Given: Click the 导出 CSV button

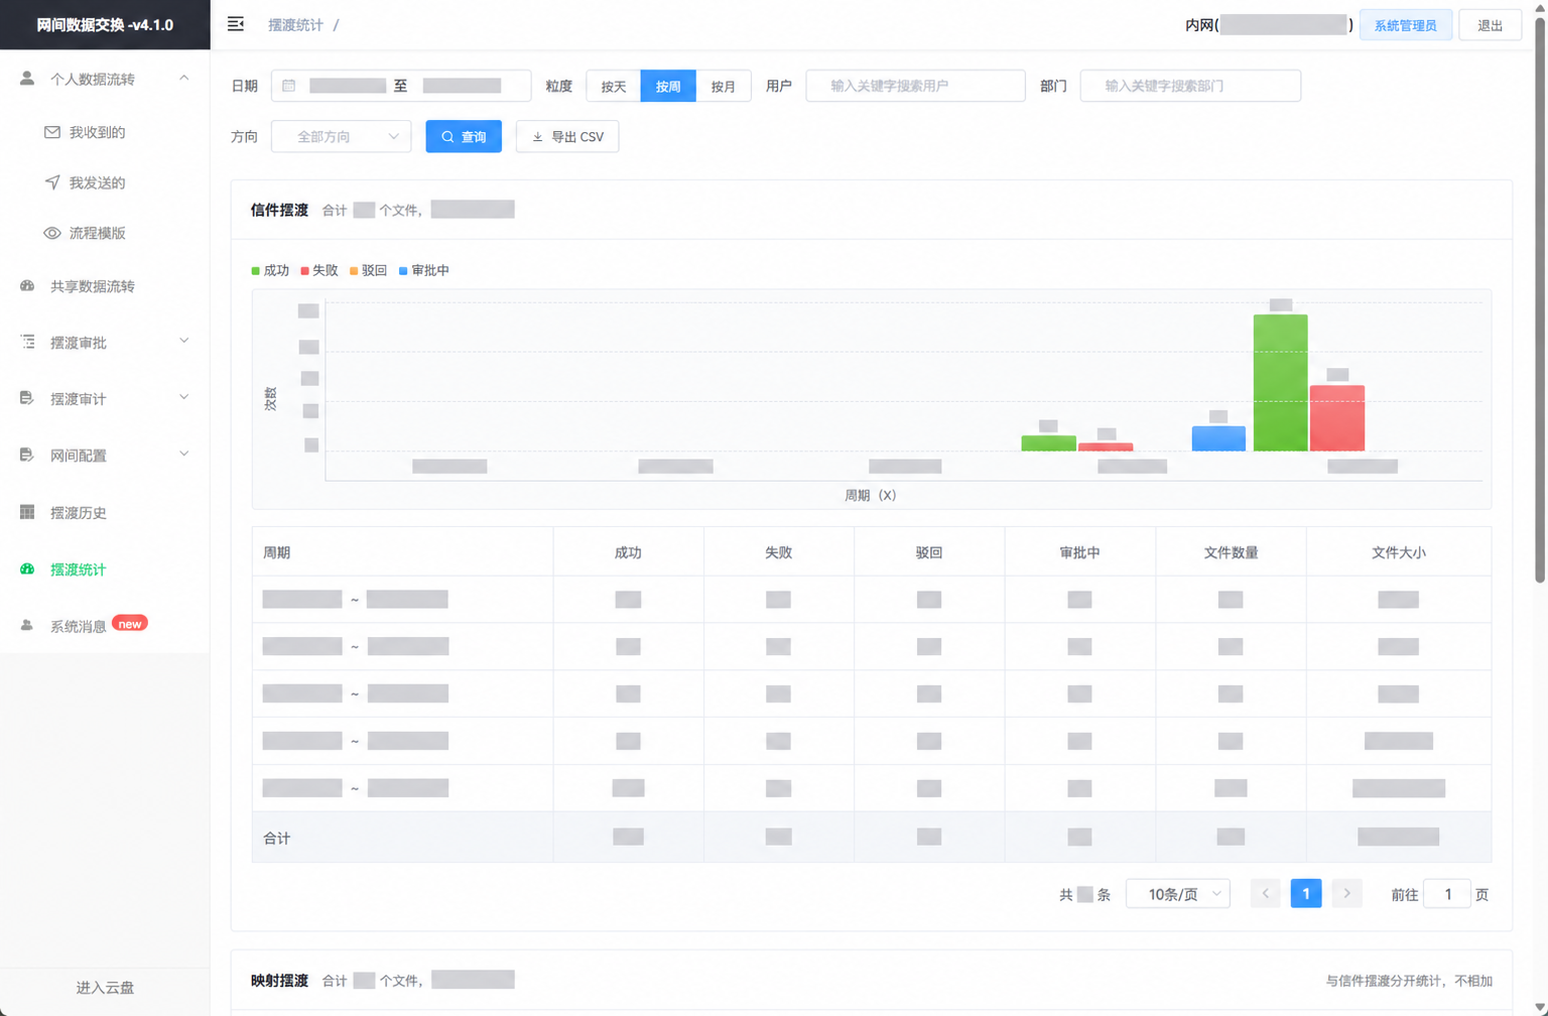Looking at the screenshot, I should (x=567, y=137).
